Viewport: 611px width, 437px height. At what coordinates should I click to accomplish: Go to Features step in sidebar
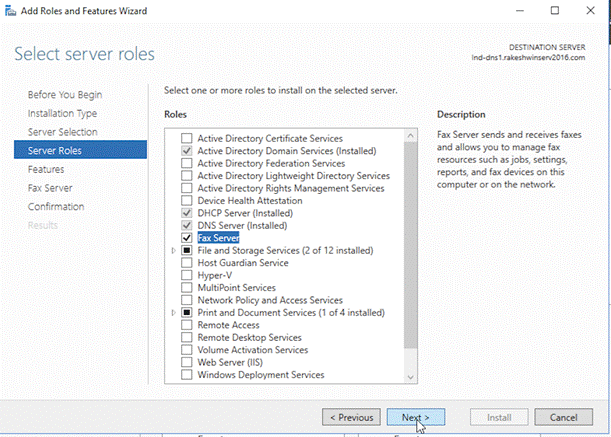tap(46, 169)
